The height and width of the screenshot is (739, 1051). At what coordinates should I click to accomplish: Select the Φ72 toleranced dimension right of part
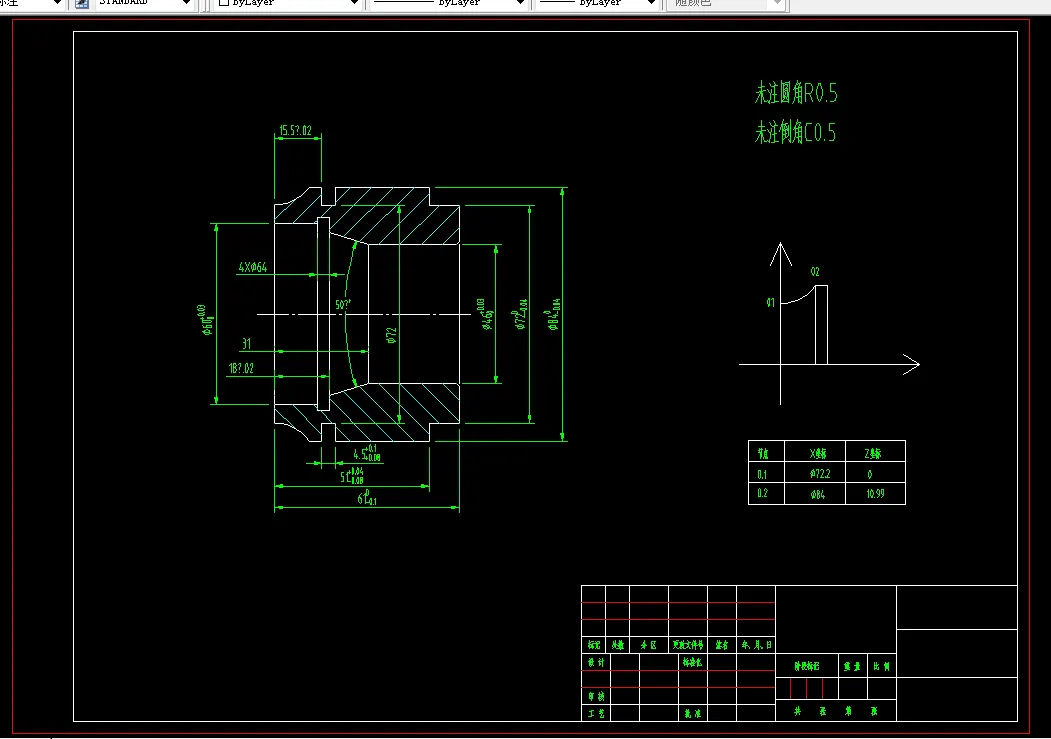click(520, 314)
